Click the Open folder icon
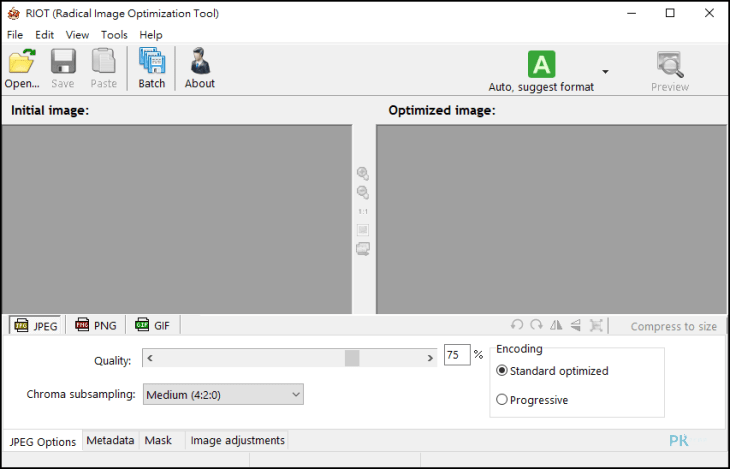The height and width of the screenshot is (469, 730). [21, 61]
